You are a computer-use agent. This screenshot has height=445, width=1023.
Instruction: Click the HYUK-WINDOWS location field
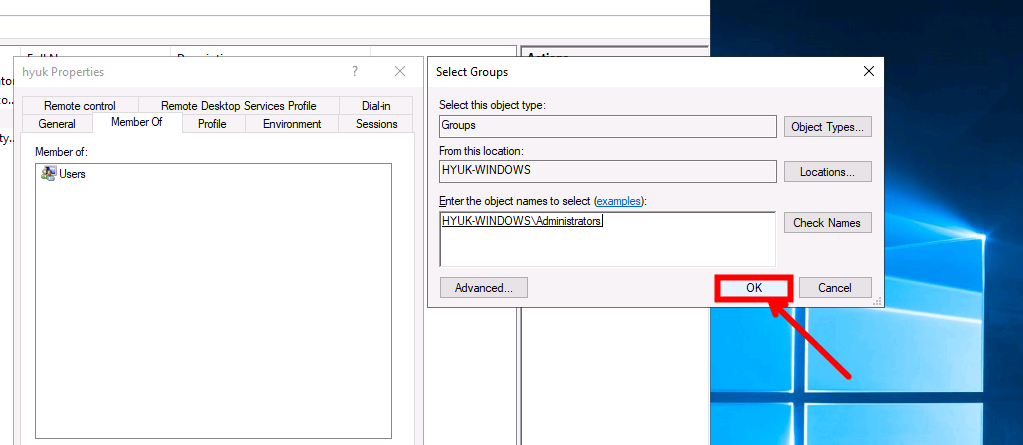pos(608,171)
